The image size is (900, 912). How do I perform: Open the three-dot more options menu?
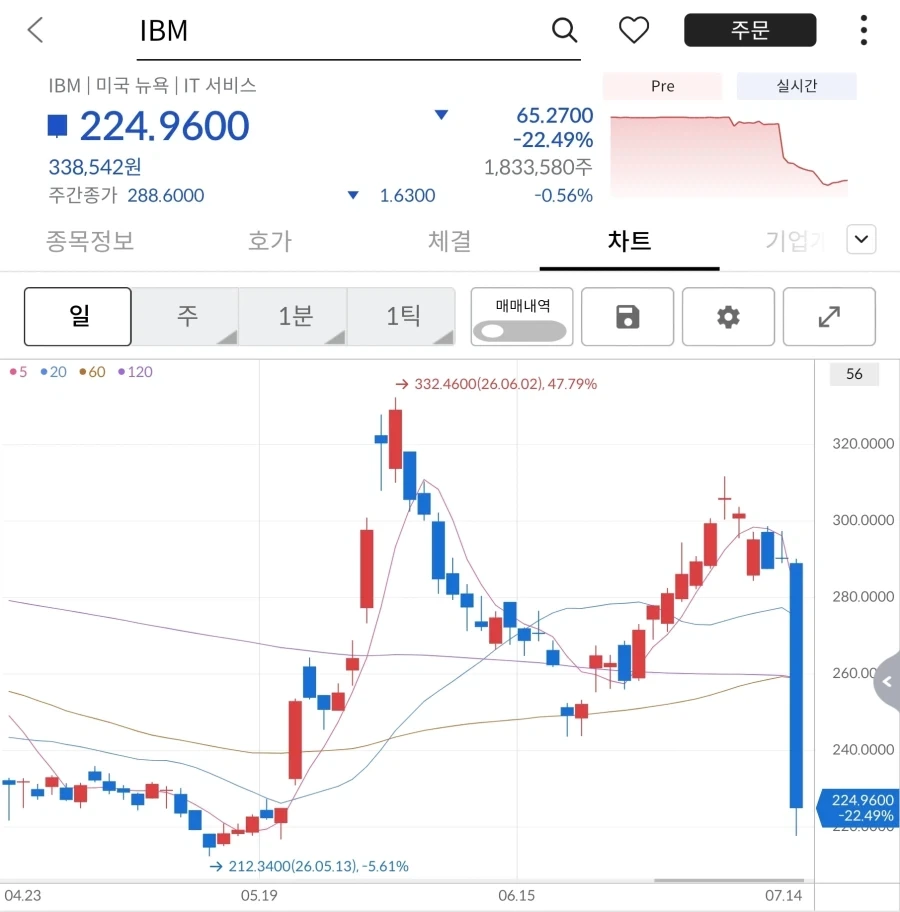tap(863, 30)
